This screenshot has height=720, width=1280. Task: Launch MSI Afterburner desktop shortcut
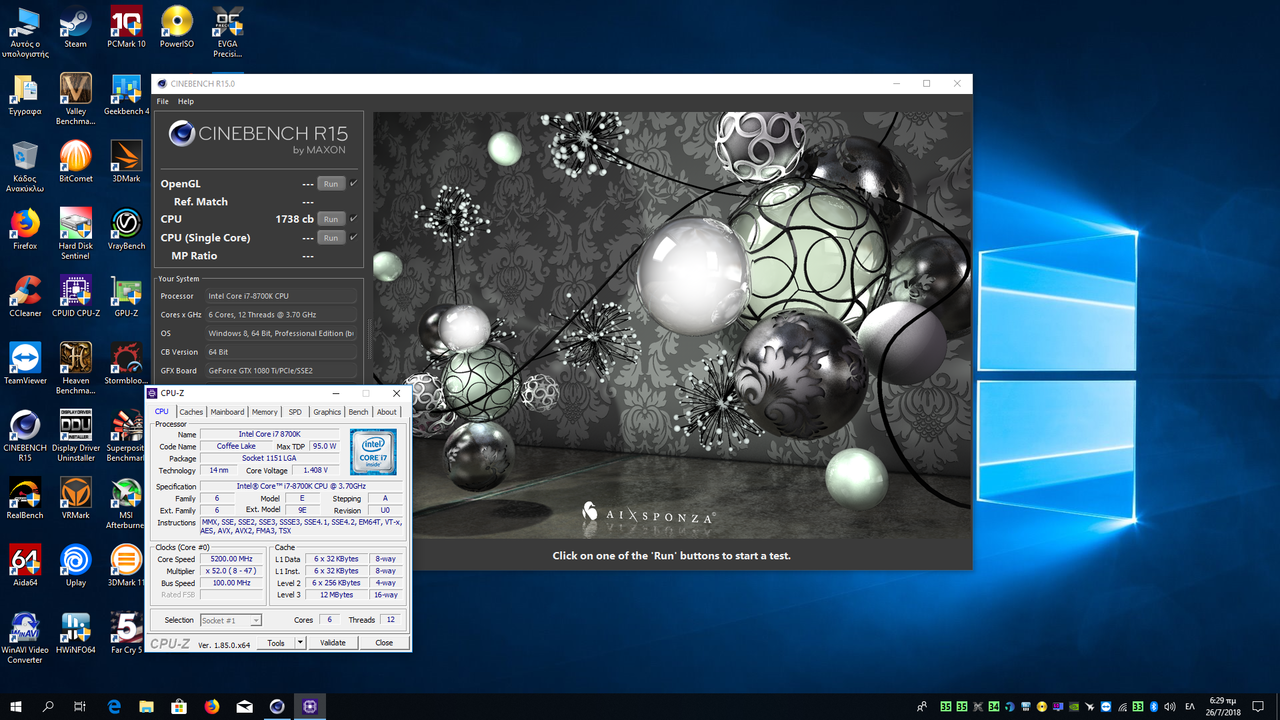126,503
